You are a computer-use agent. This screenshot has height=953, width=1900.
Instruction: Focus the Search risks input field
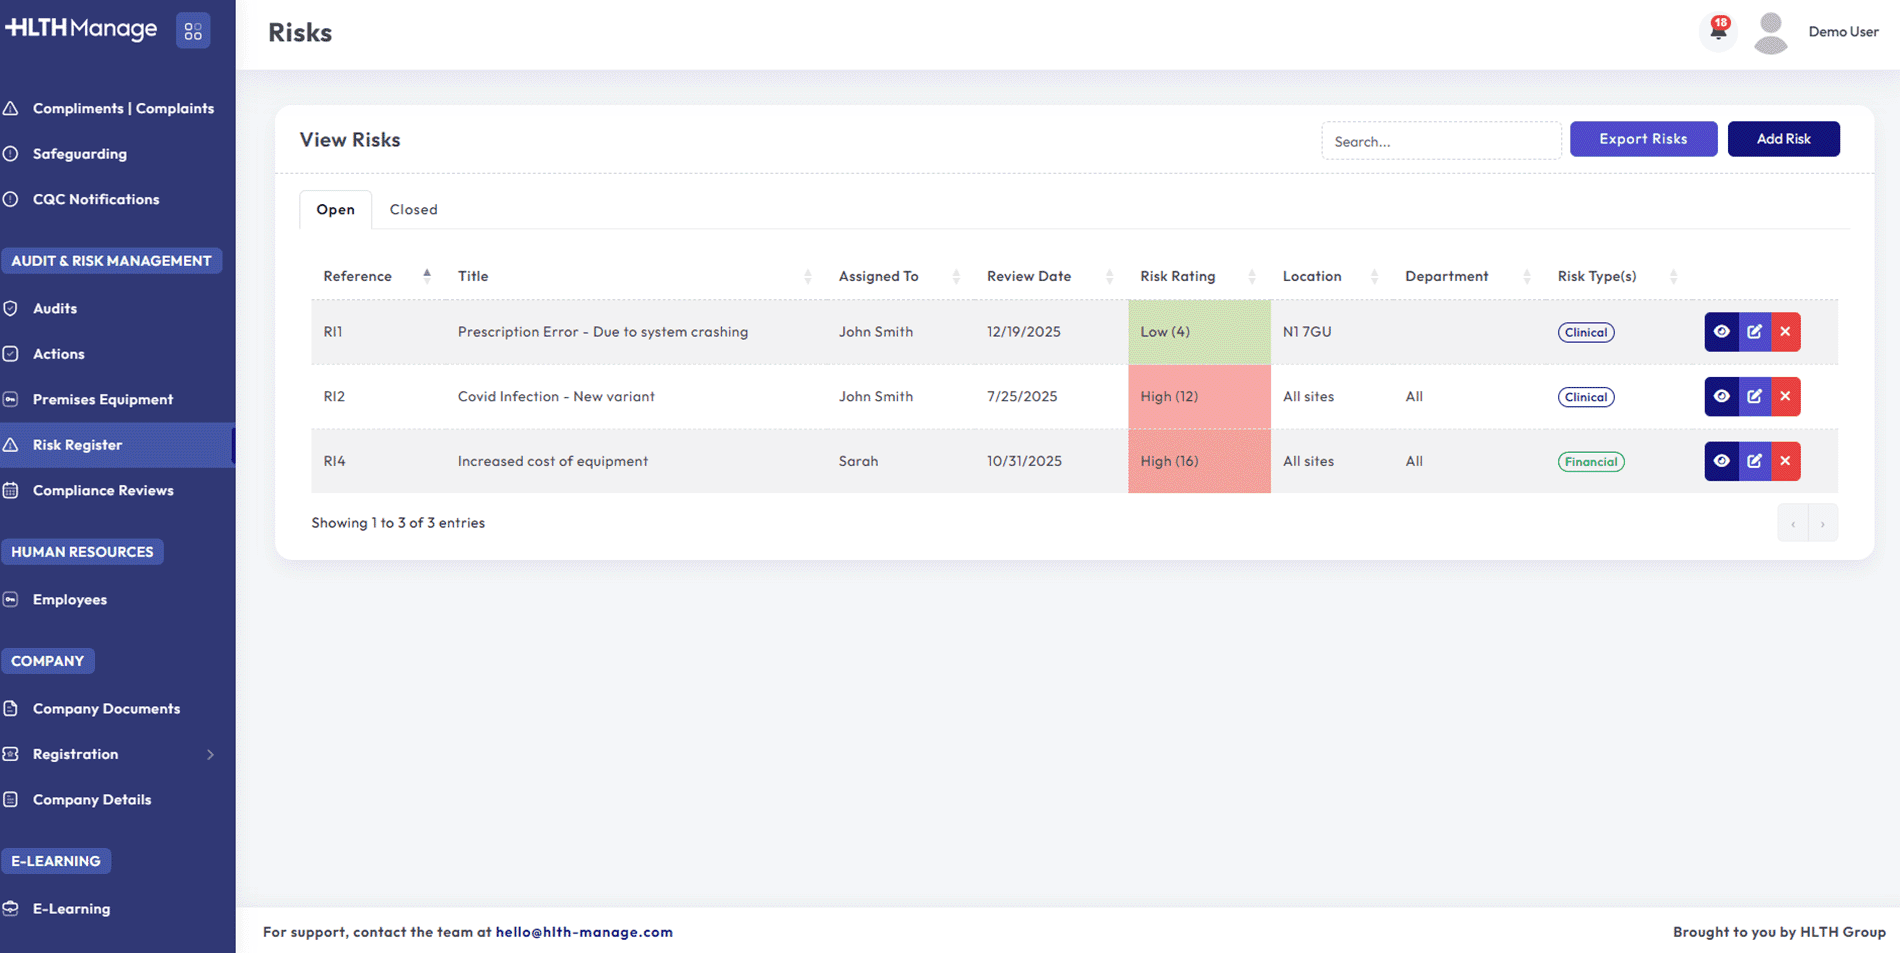pos(1440,141)
